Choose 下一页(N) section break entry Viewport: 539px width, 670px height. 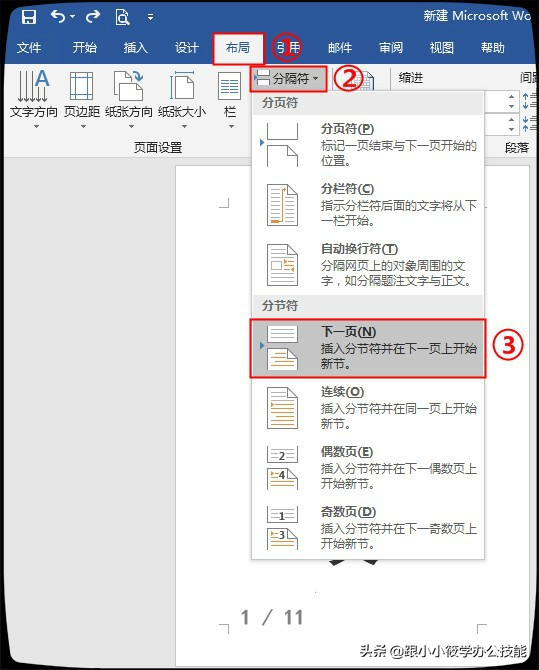point(368,348)
